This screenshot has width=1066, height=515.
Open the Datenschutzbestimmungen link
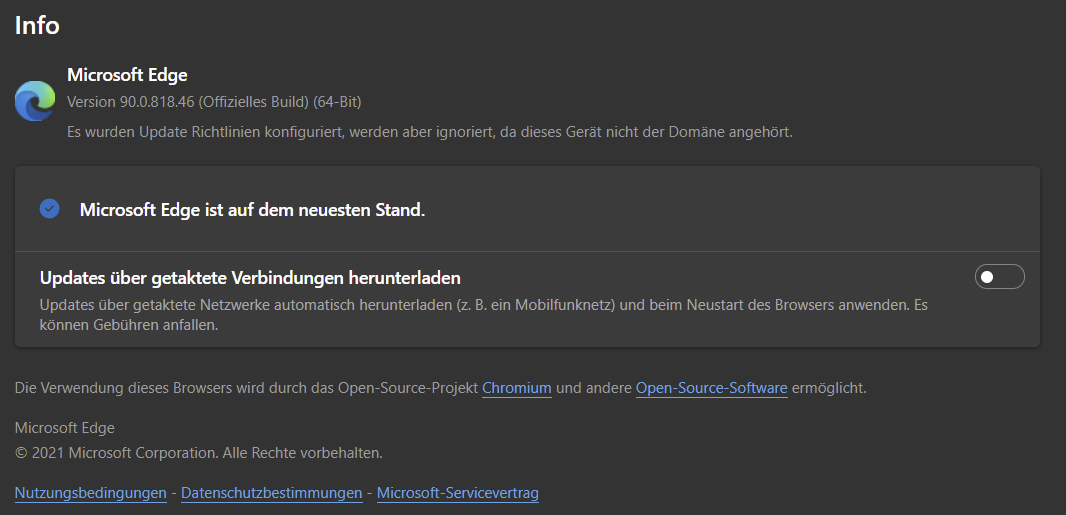click(x=271, y=492)
